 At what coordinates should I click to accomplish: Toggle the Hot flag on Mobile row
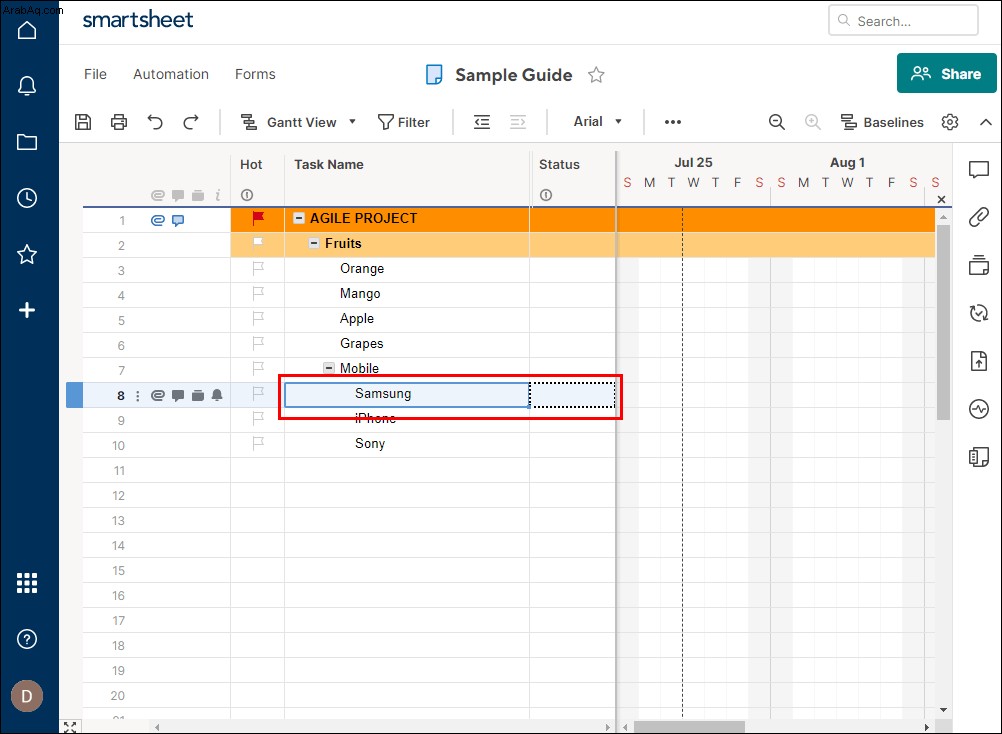[x=258, y=368]
